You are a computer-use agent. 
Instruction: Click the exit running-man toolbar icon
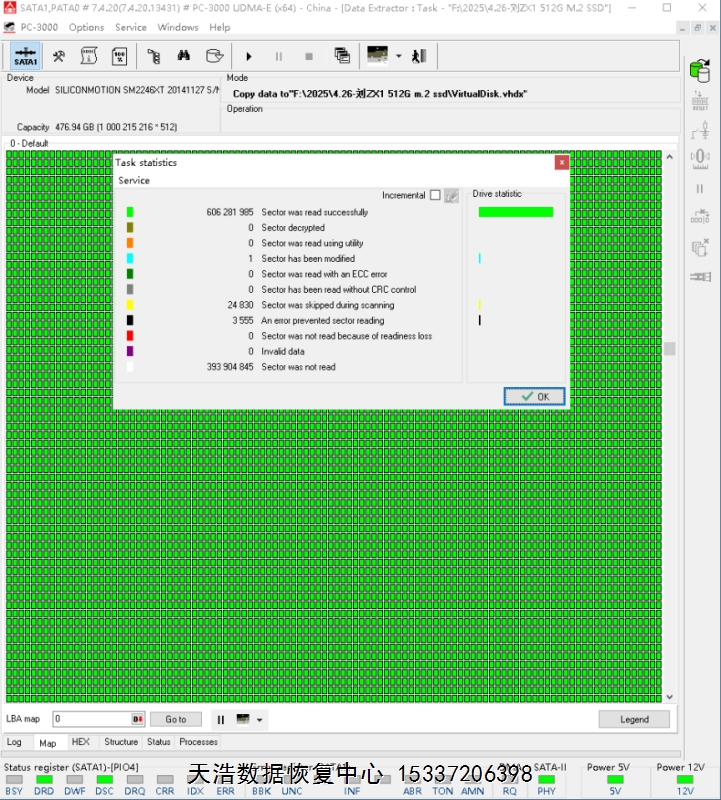(419, 56)
